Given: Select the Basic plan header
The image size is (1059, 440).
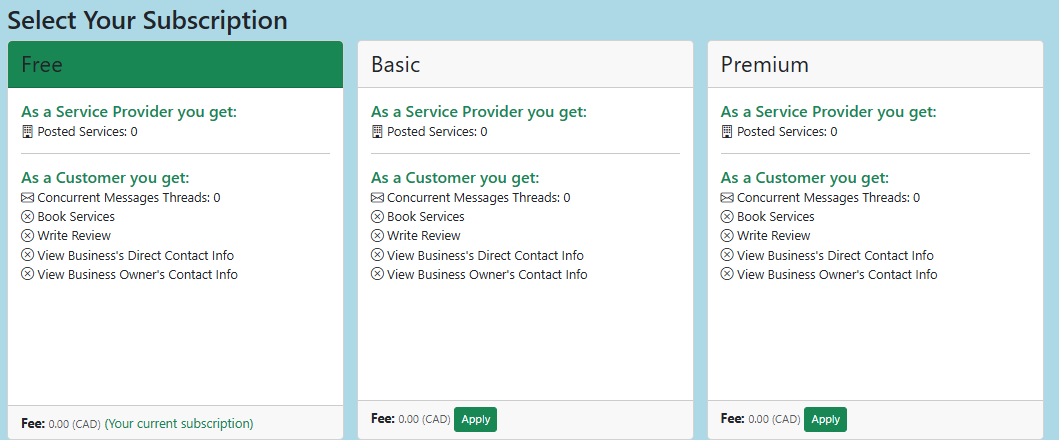Looking at the screenshot, I should click(x=525, y=65).
